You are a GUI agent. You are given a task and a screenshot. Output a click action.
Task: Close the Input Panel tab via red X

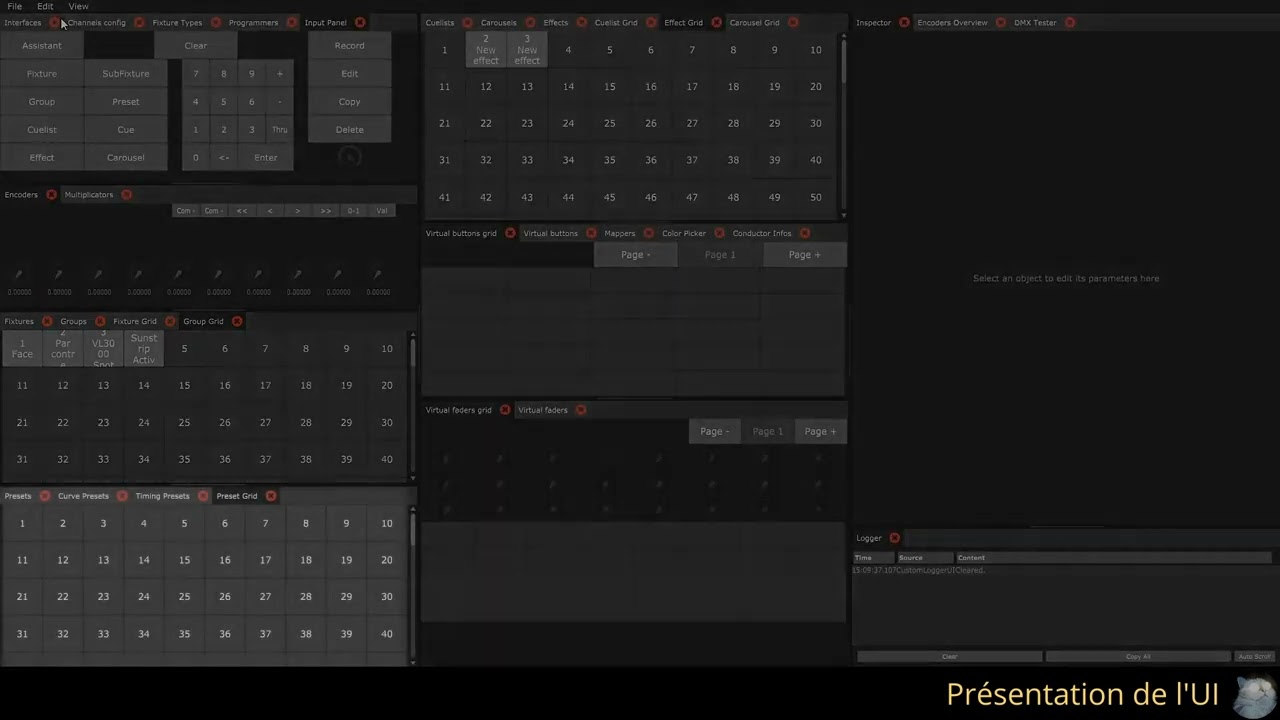coord(360,22)
